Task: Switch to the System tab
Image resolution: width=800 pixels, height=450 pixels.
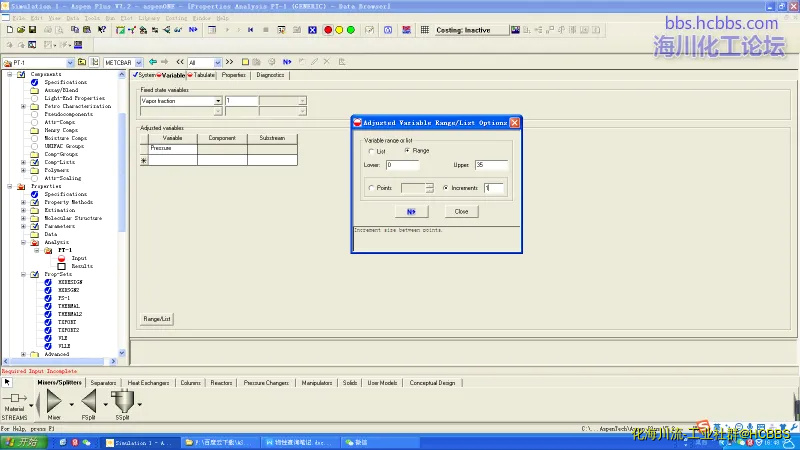Action: point(144,75)
